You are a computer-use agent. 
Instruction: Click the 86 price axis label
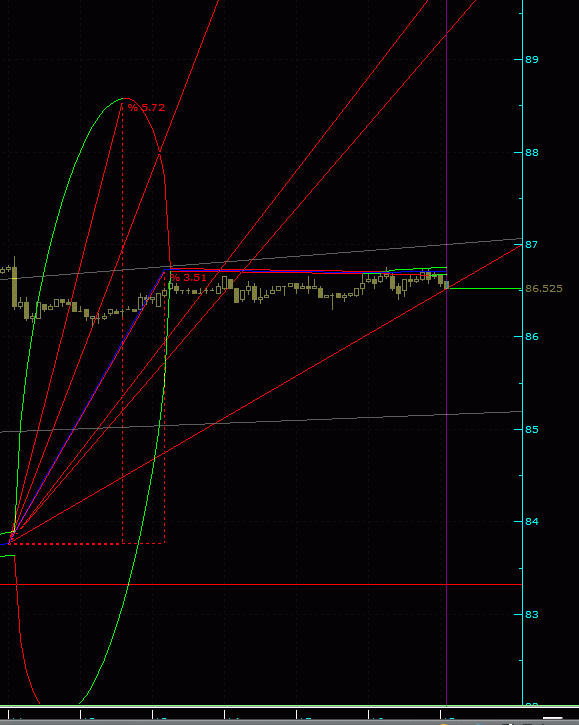[532, 337]
